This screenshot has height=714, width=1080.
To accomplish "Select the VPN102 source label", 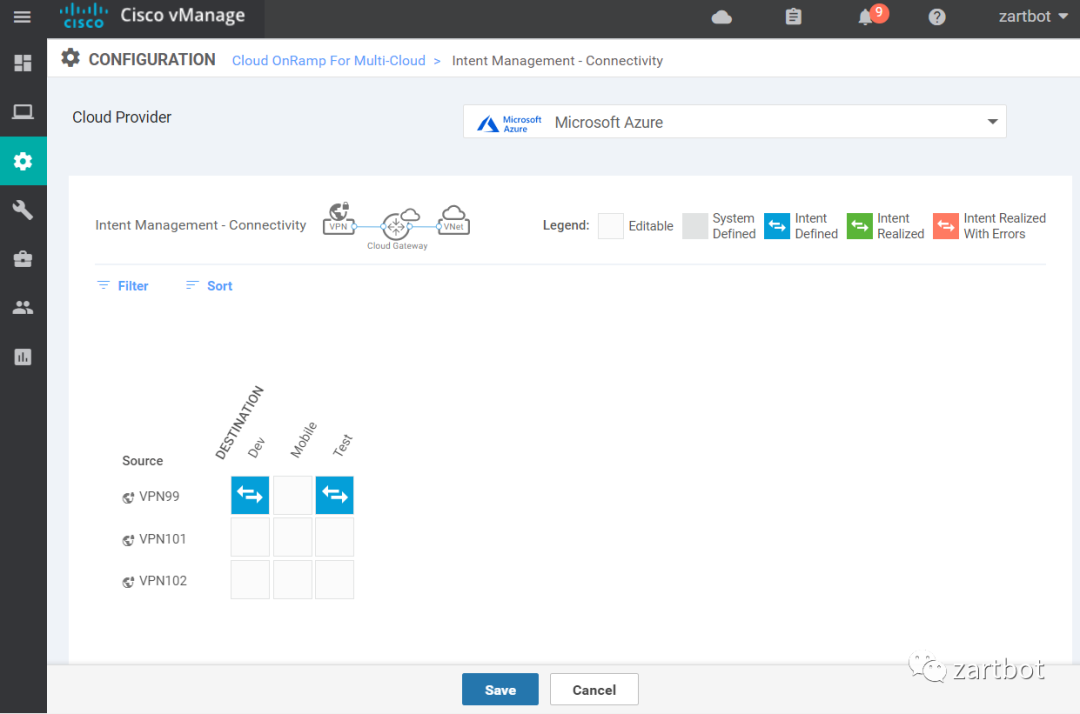I will tap(163, 580).
